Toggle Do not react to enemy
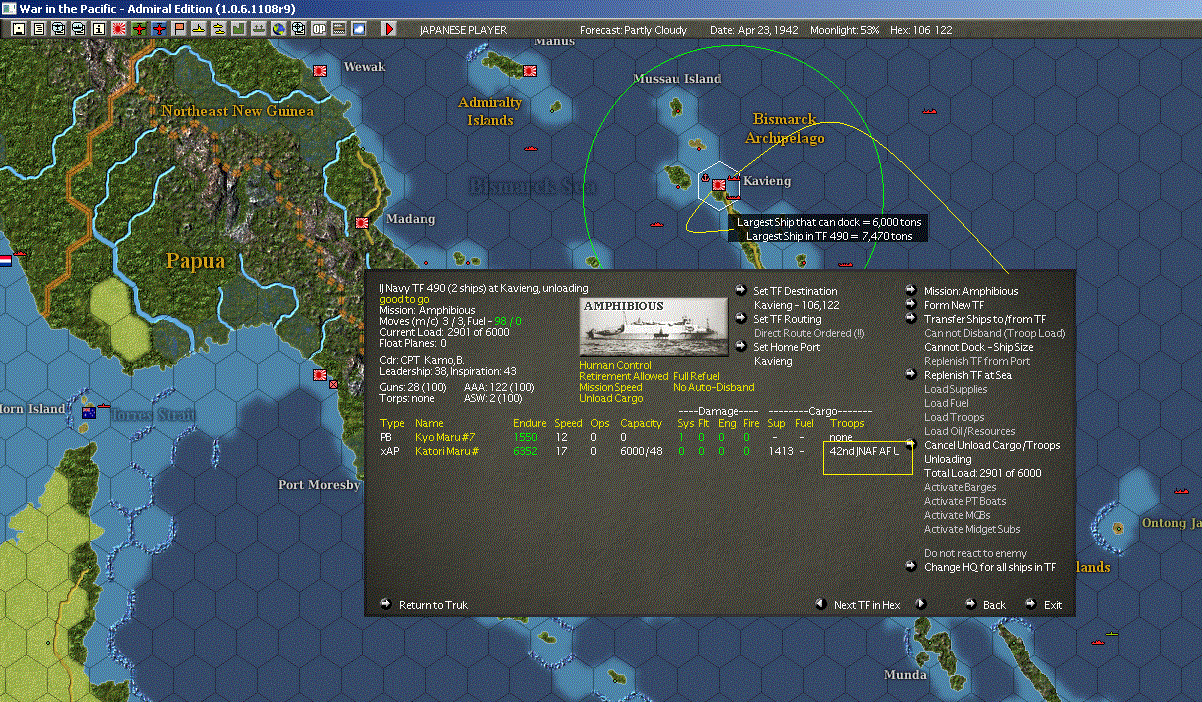The height and width of the screenshot is (702, 1202). point(975,553)
